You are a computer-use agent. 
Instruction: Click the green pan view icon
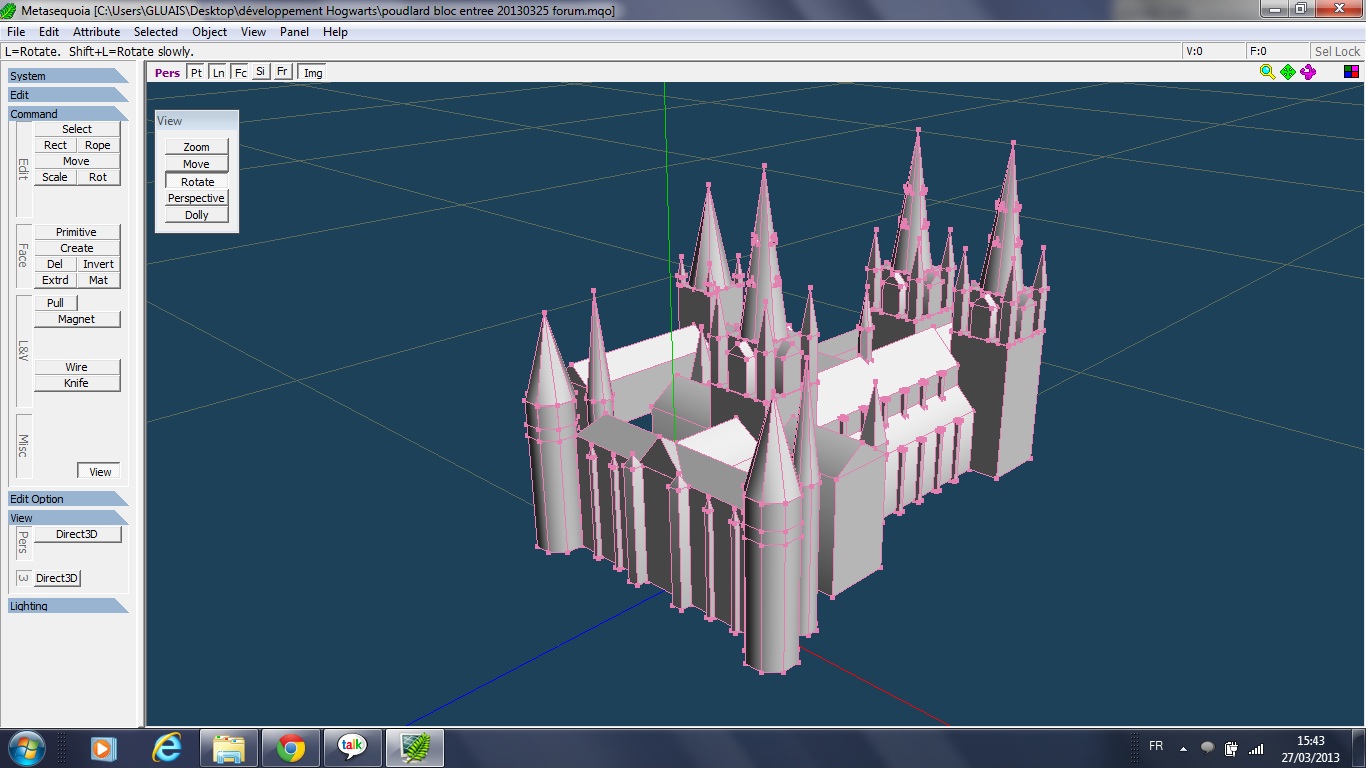1288,72
